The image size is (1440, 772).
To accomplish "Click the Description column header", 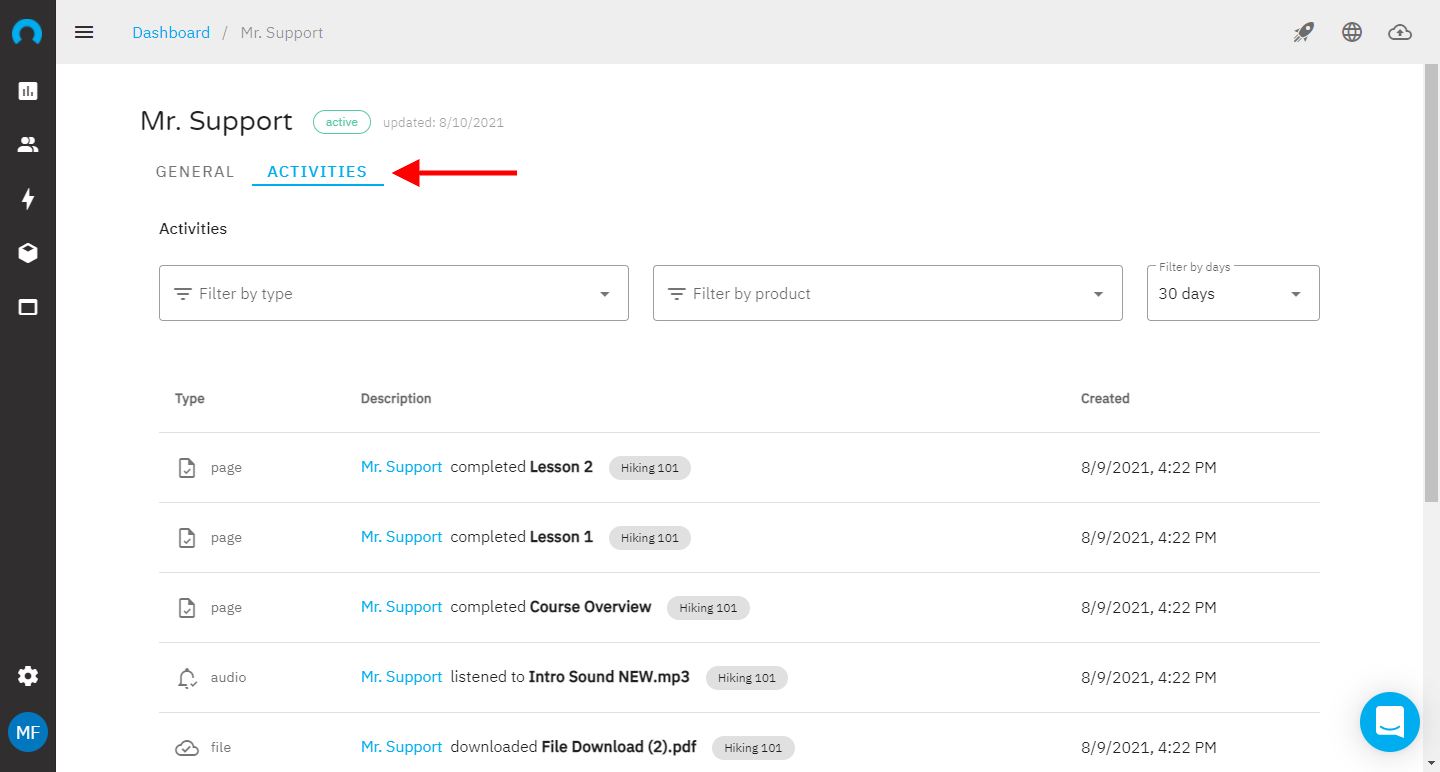I will coord(396,398).
